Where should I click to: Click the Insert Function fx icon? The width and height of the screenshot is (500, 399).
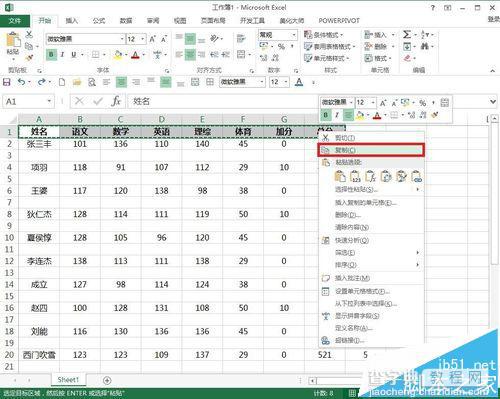coord(116,101)
